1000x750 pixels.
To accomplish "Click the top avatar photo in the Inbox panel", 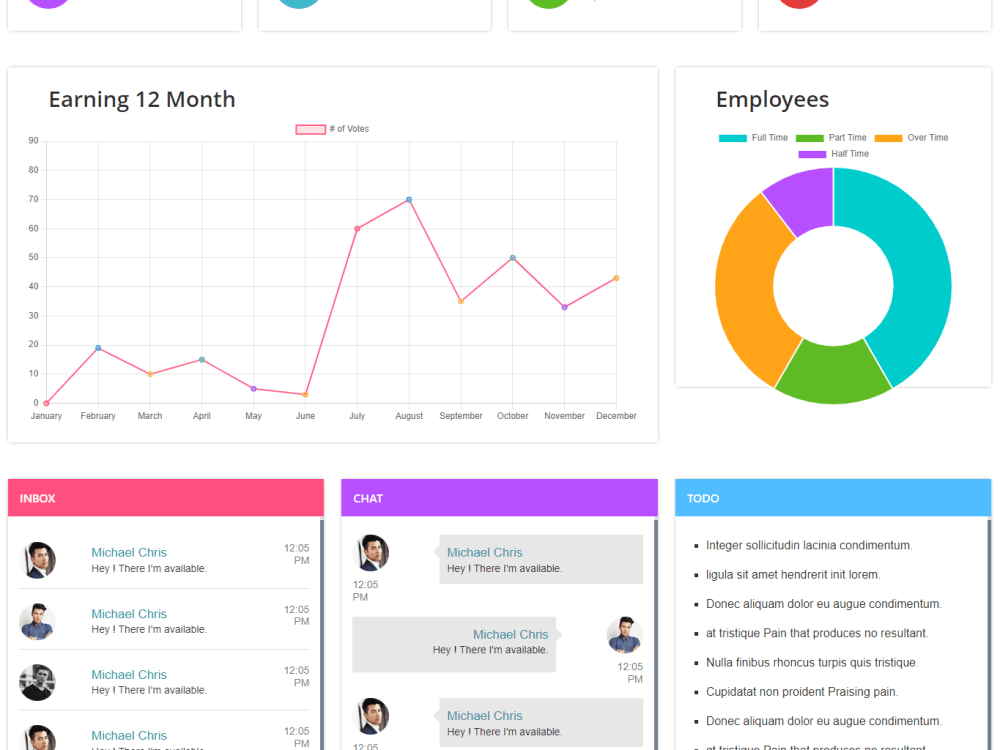I will pyautogui.click(x=38, y=559).
